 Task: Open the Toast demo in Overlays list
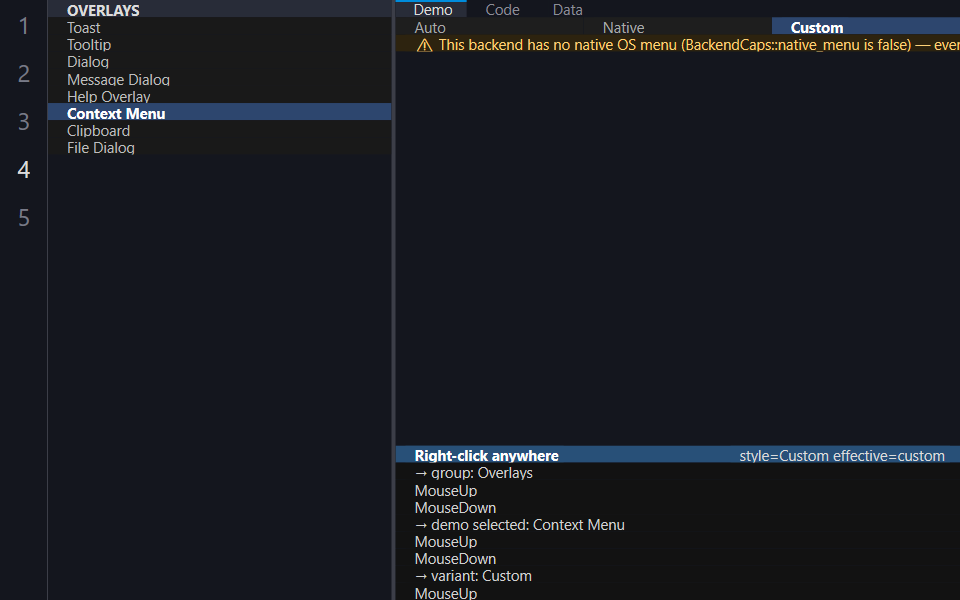(x=219, y=28)
